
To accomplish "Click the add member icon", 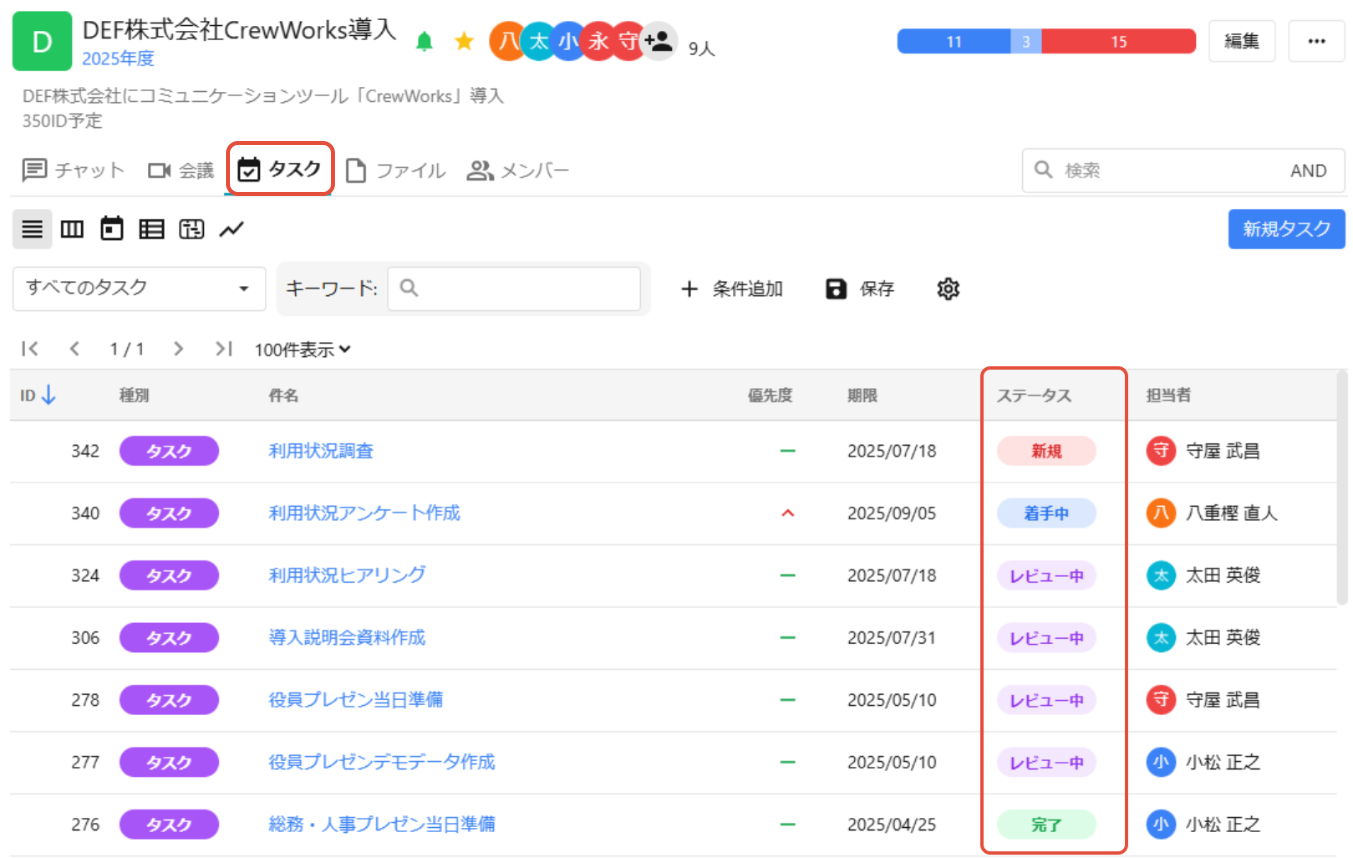I will tap(658, 41).
